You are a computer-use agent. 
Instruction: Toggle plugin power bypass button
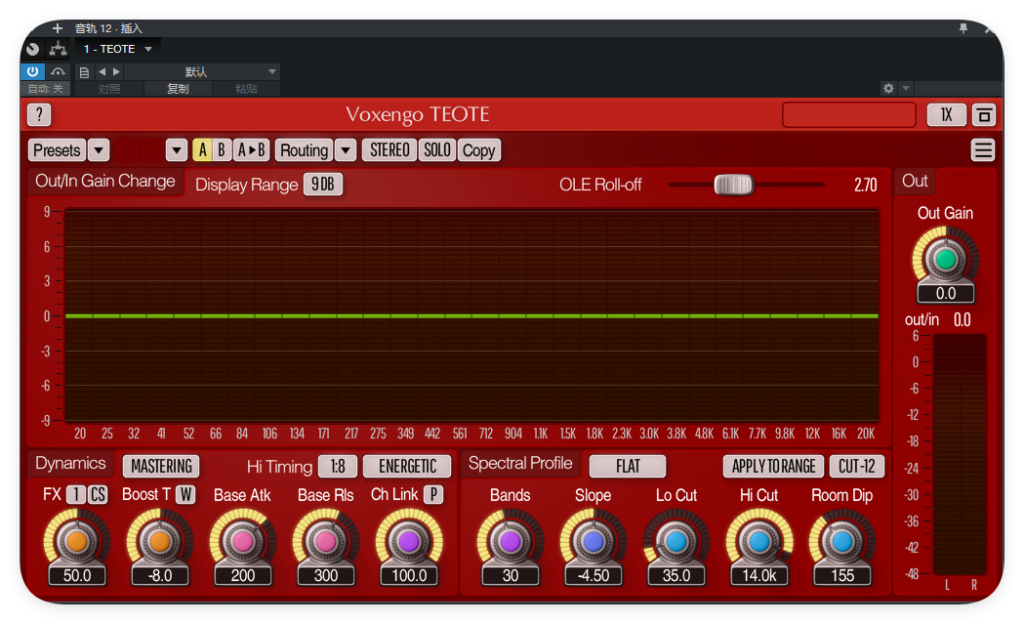(33, 72)
